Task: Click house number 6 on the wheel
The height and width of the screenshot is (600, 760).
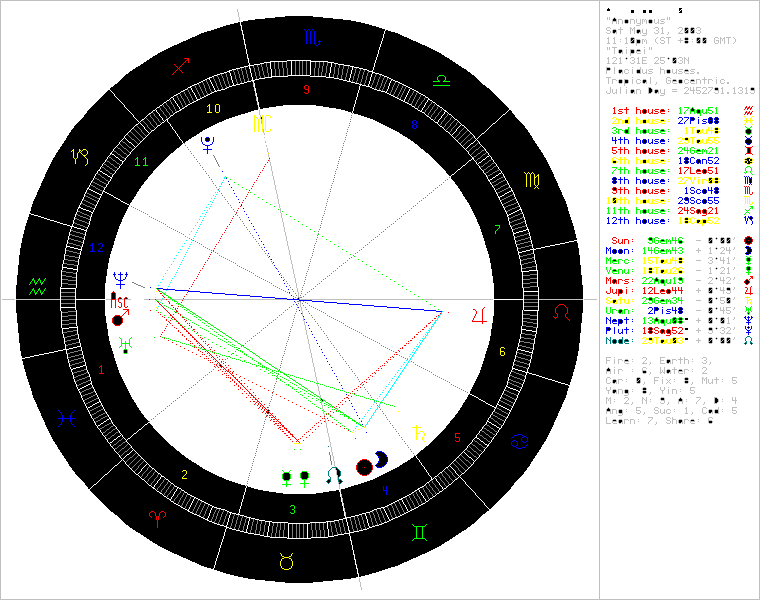Action: point(502,352)
